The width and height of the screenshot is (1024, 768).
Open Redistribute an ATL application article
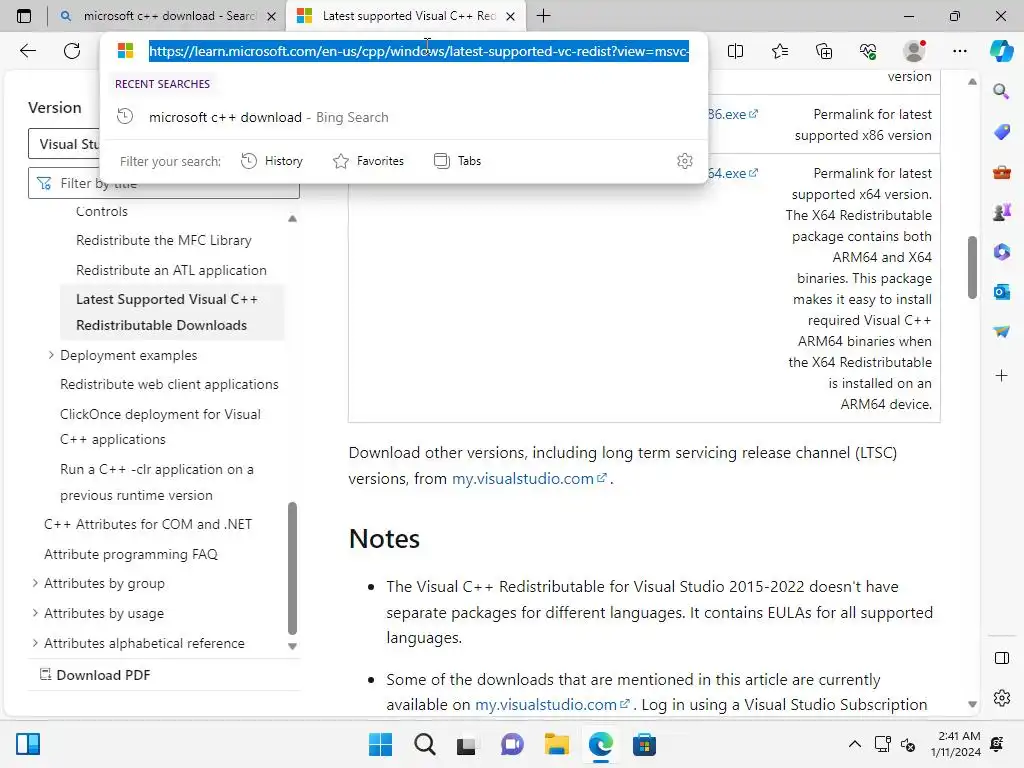click(171, 270)
